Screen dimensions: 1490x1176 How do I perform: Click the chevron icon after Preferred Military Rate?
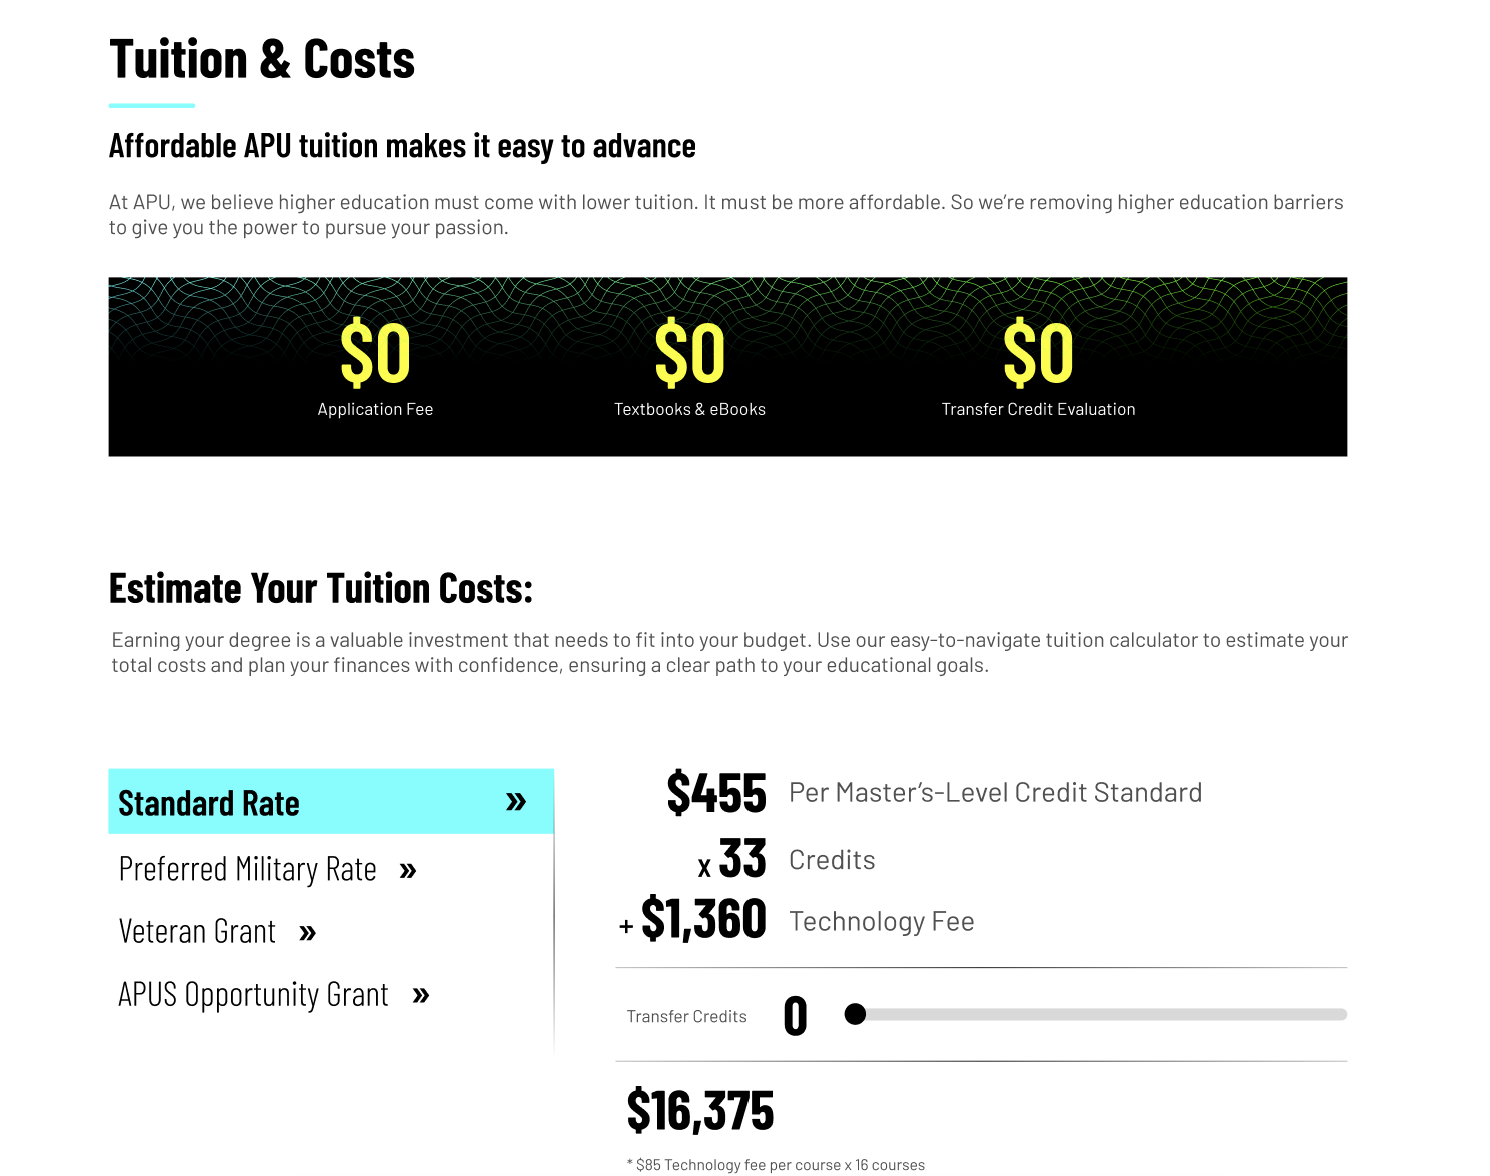(408, 871)
